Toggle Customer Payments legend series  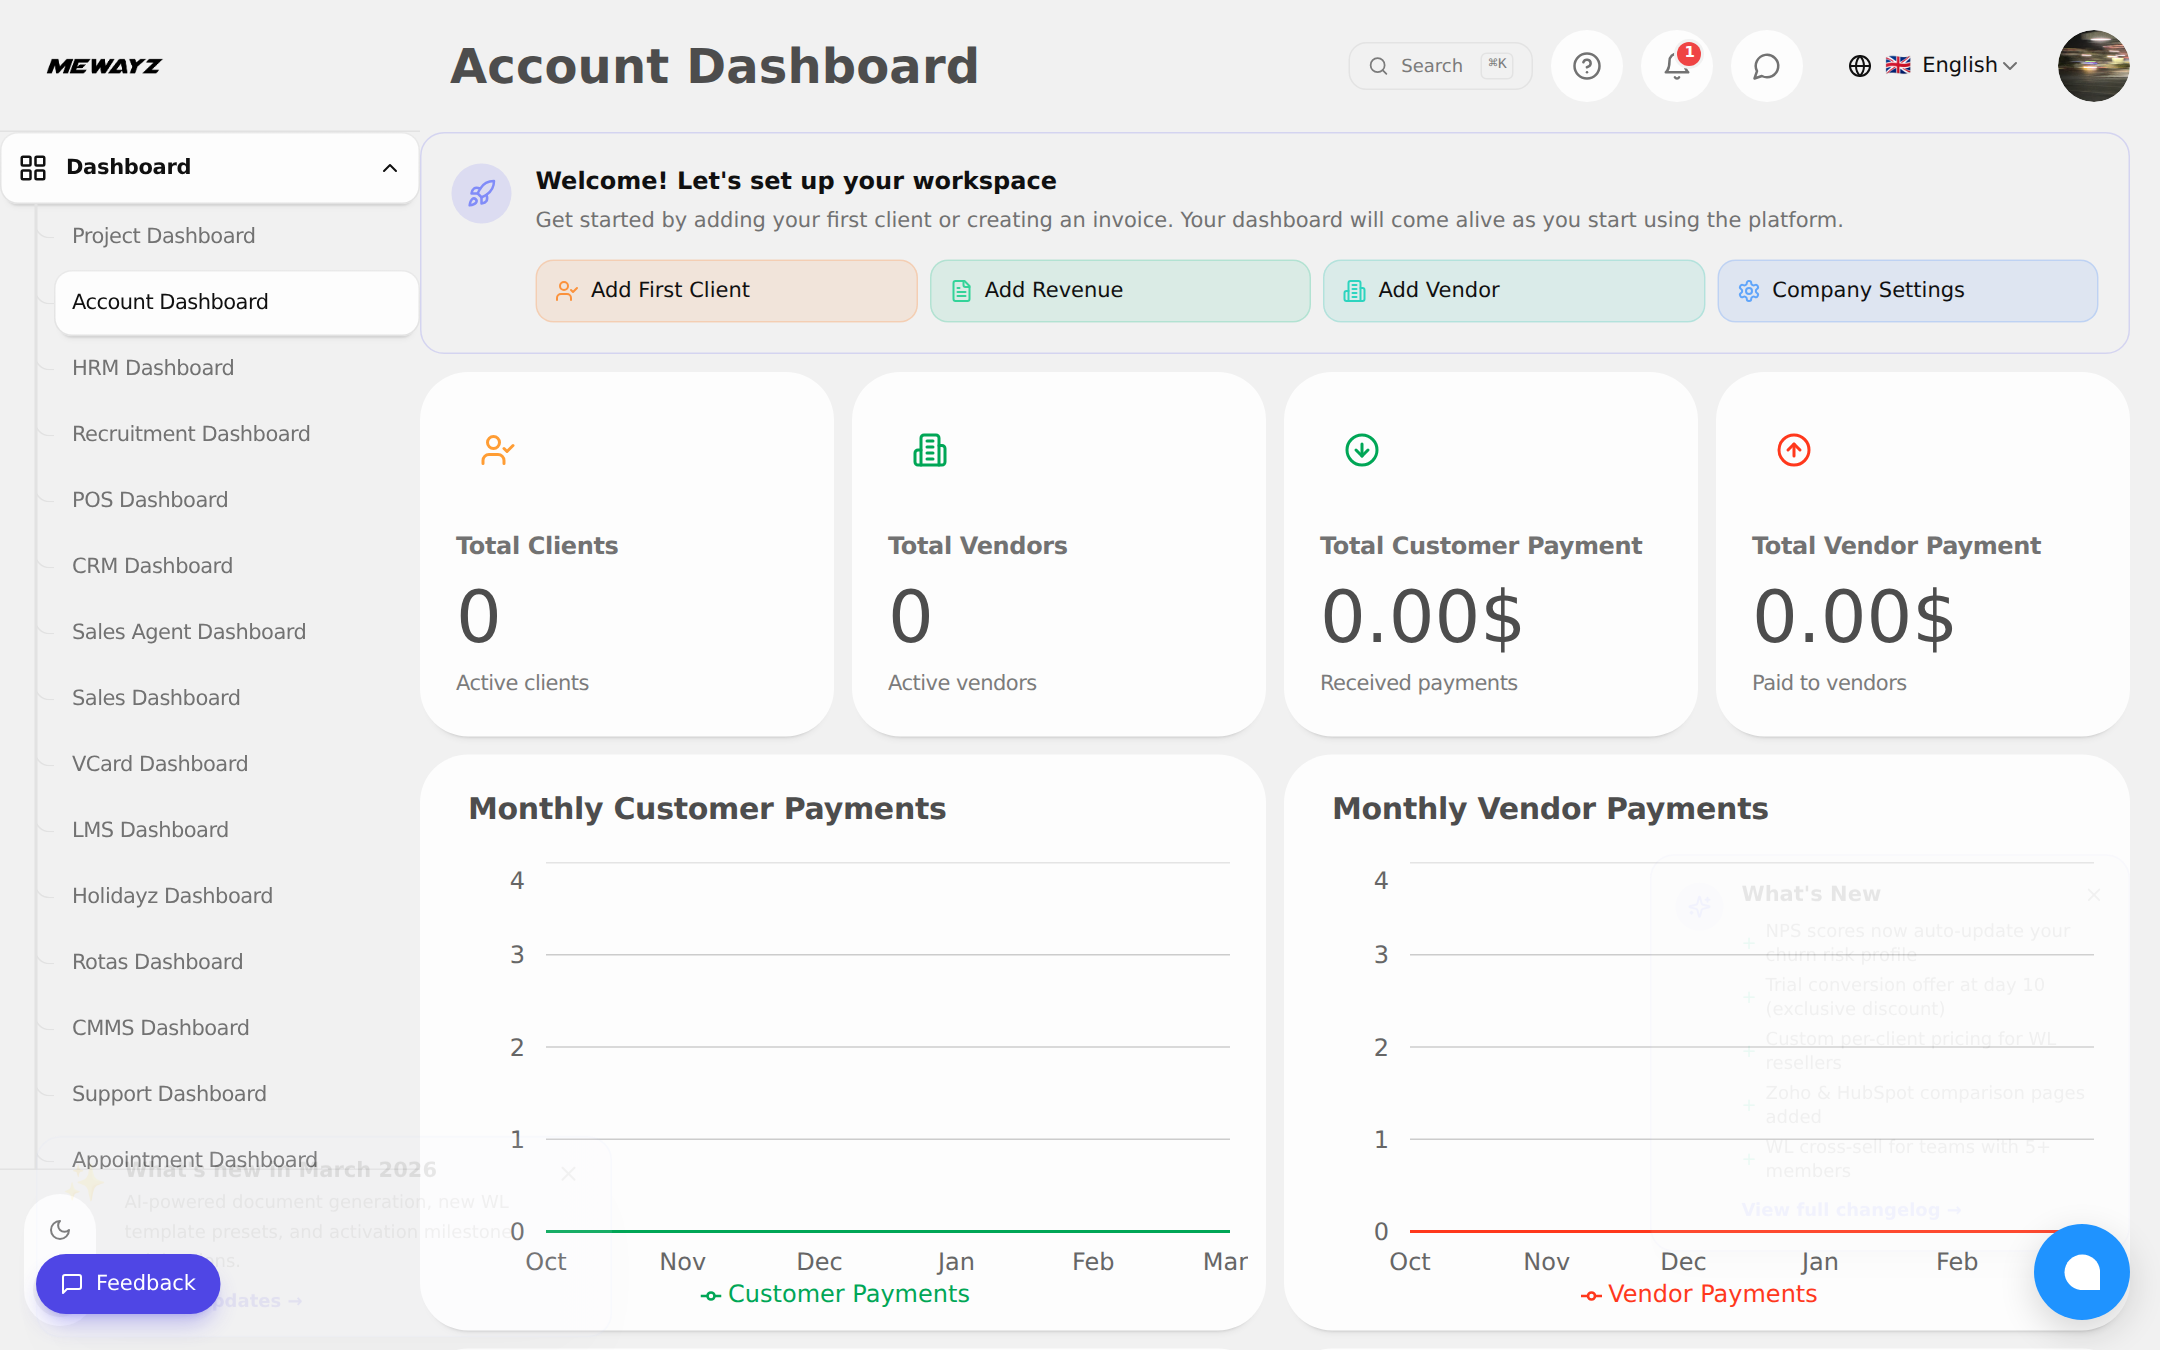(x=835, y=1294)
